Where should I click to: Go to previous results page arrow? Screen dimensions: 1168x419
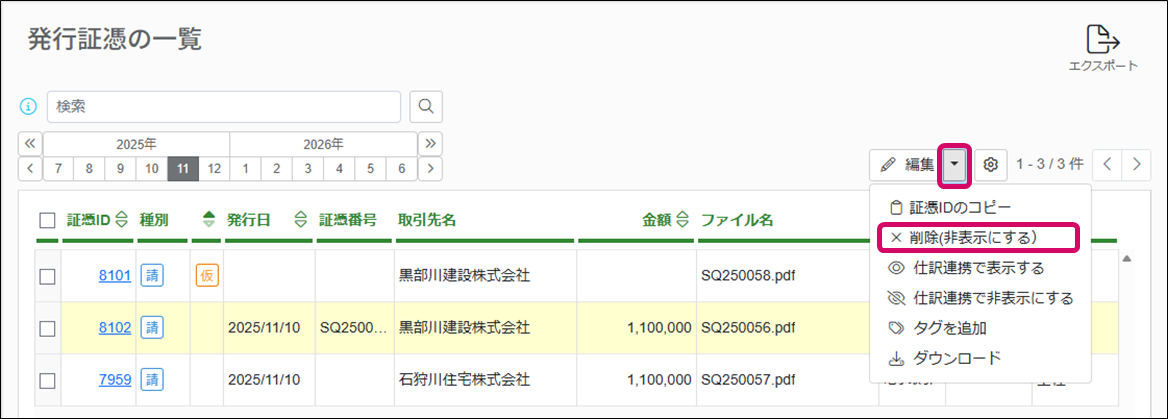1108,164
